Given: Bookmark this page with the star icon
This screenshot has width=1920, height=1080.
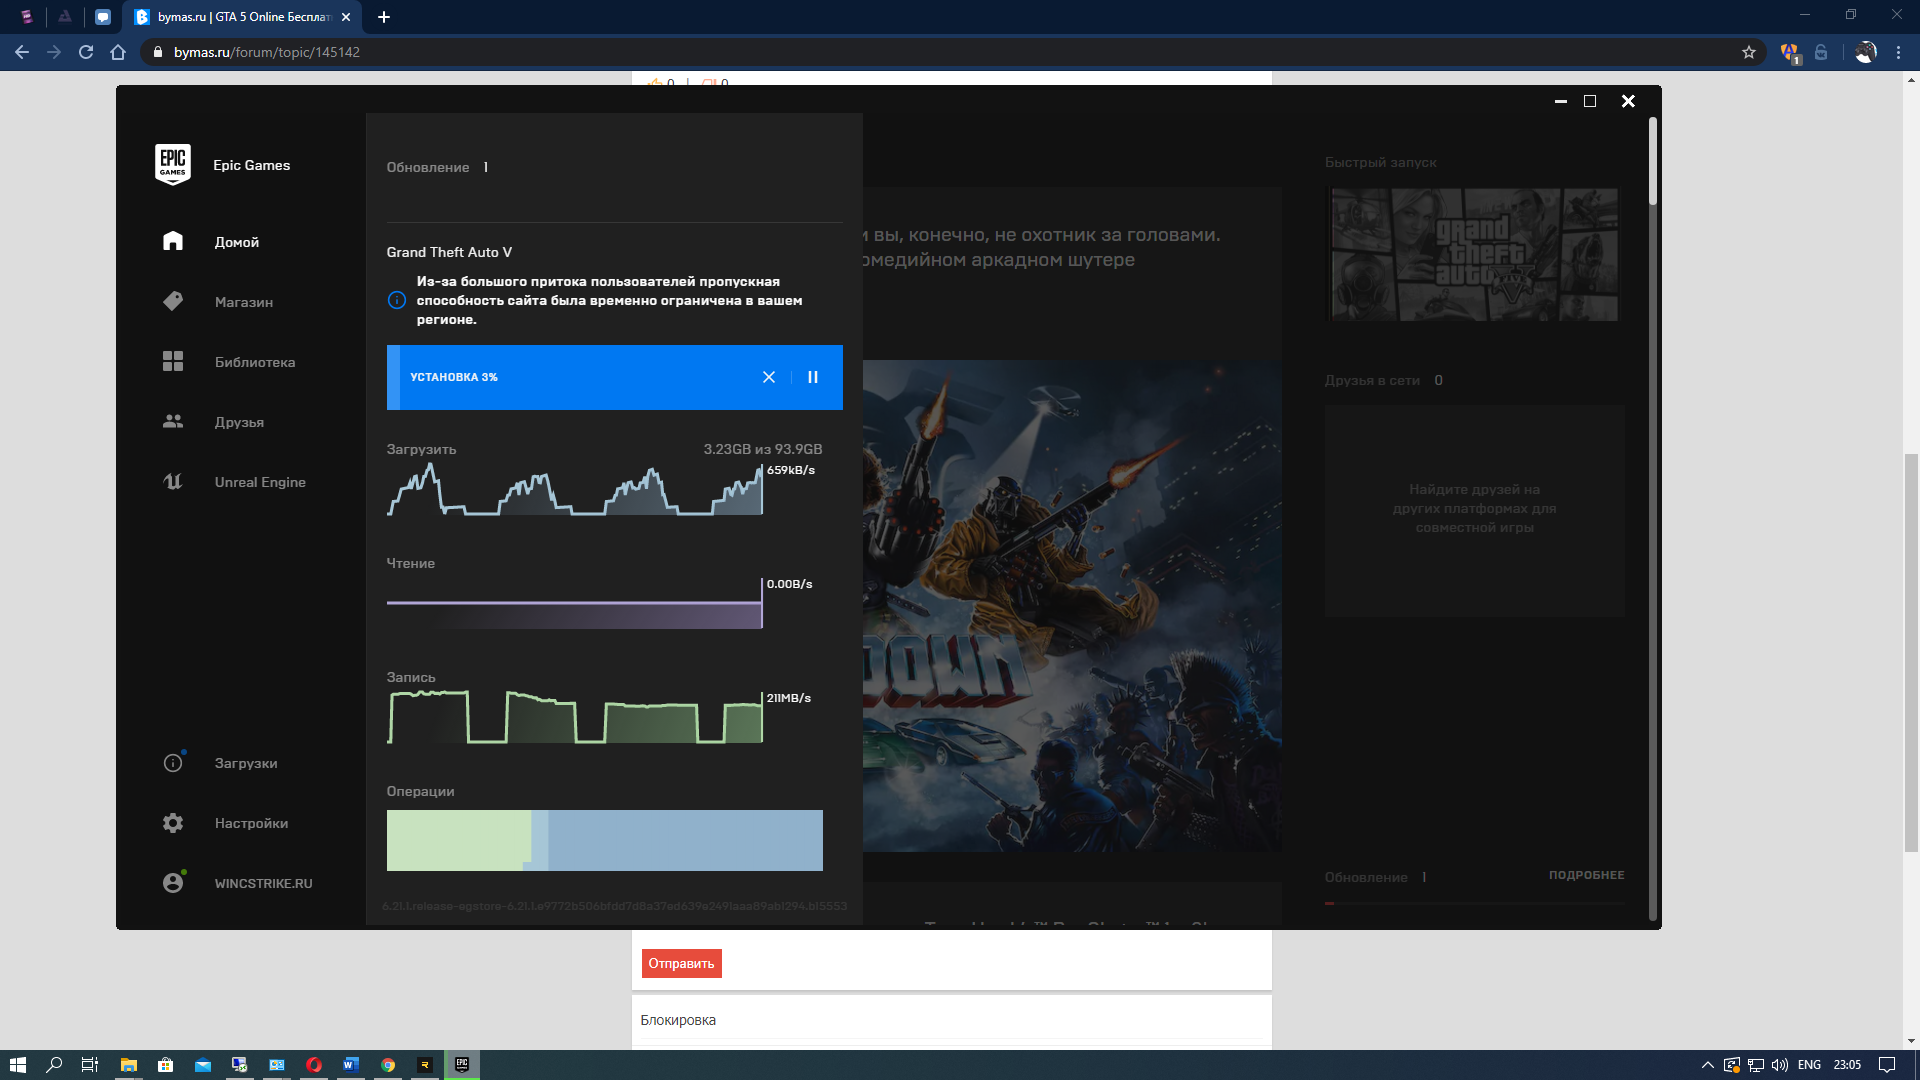Looking at the screenshot, I should [1749, 52].
